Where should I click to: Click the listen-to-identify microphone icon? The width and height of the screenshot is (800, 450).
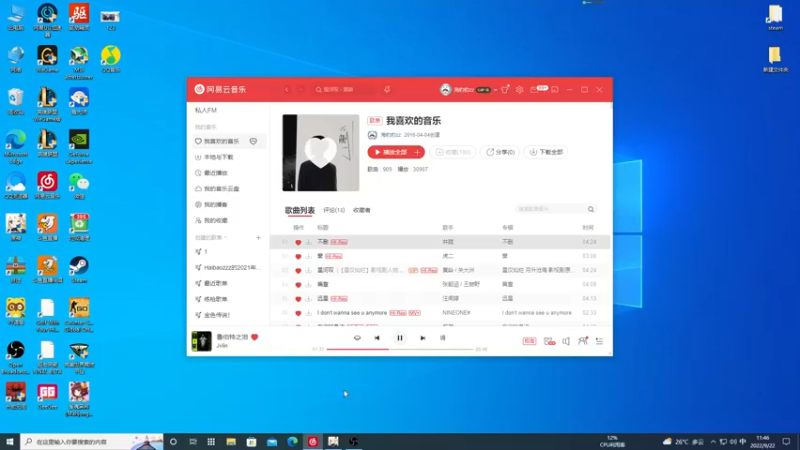click(387, 89)
